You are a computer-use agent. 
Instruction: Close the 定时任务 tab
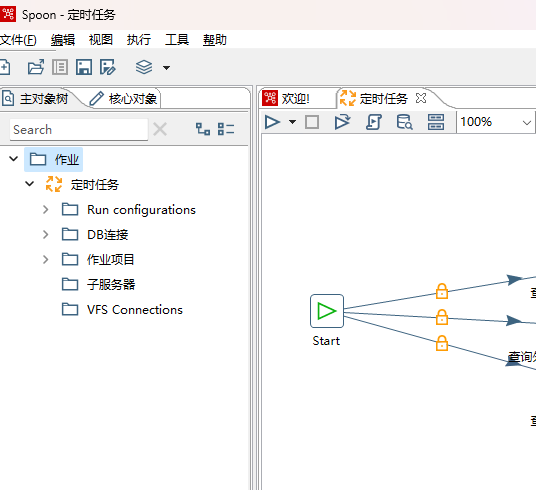421,98
